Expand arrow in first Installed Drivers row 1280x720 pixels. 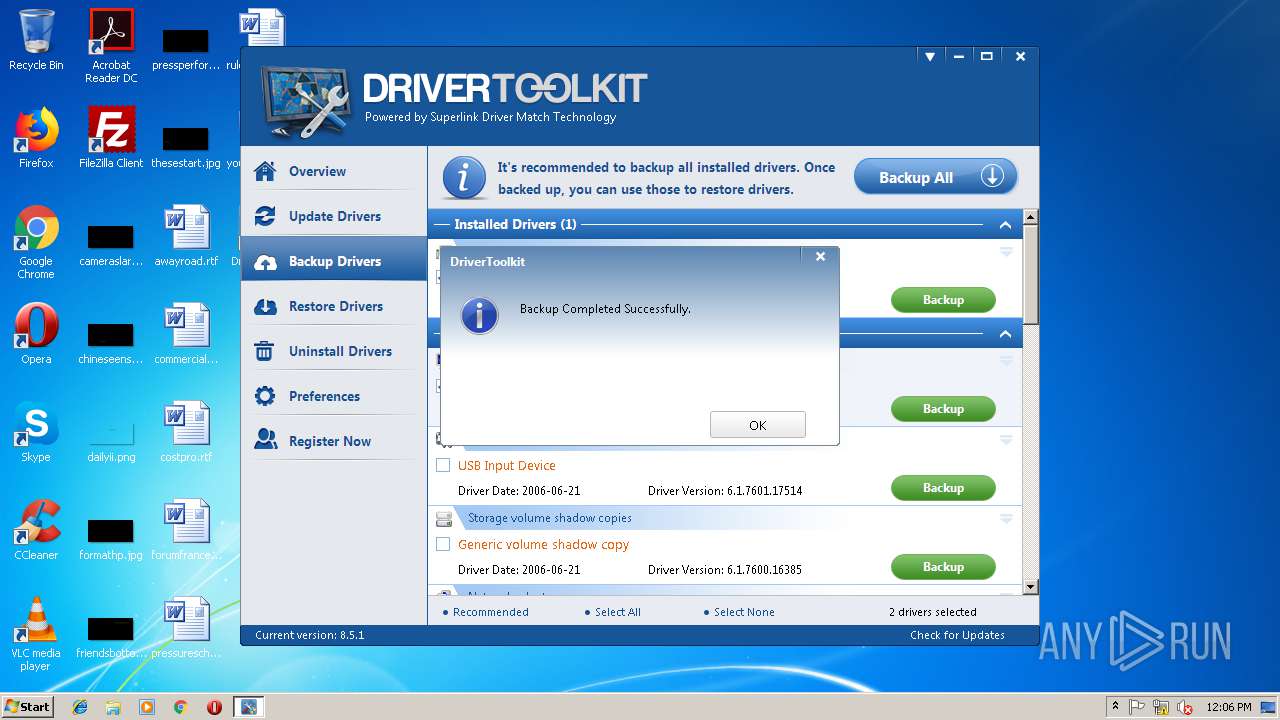[1006, 252]
